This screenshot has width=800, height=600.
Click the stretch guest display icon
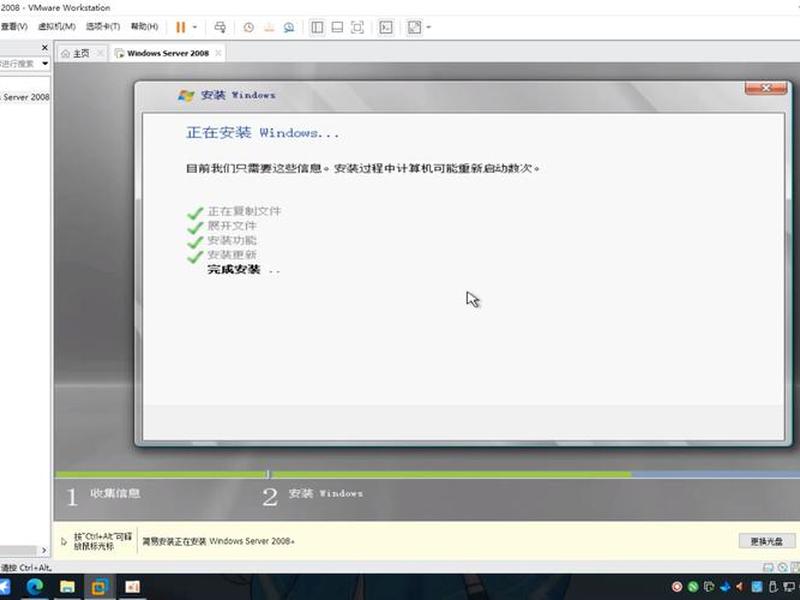pyautogui.click(x=415, y=27)
